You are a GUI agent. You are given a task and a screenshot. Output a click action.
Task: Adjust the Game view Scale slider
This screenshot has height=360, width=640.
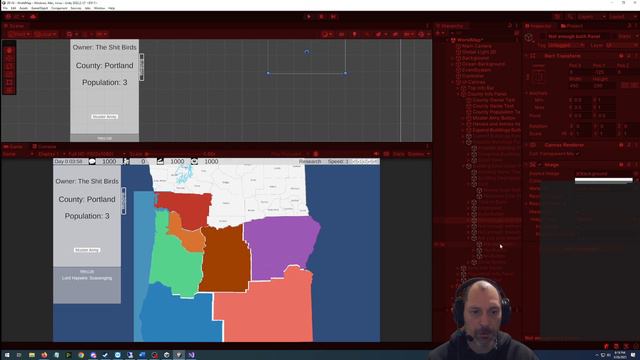pyautogui.click(x=173, y=154)
